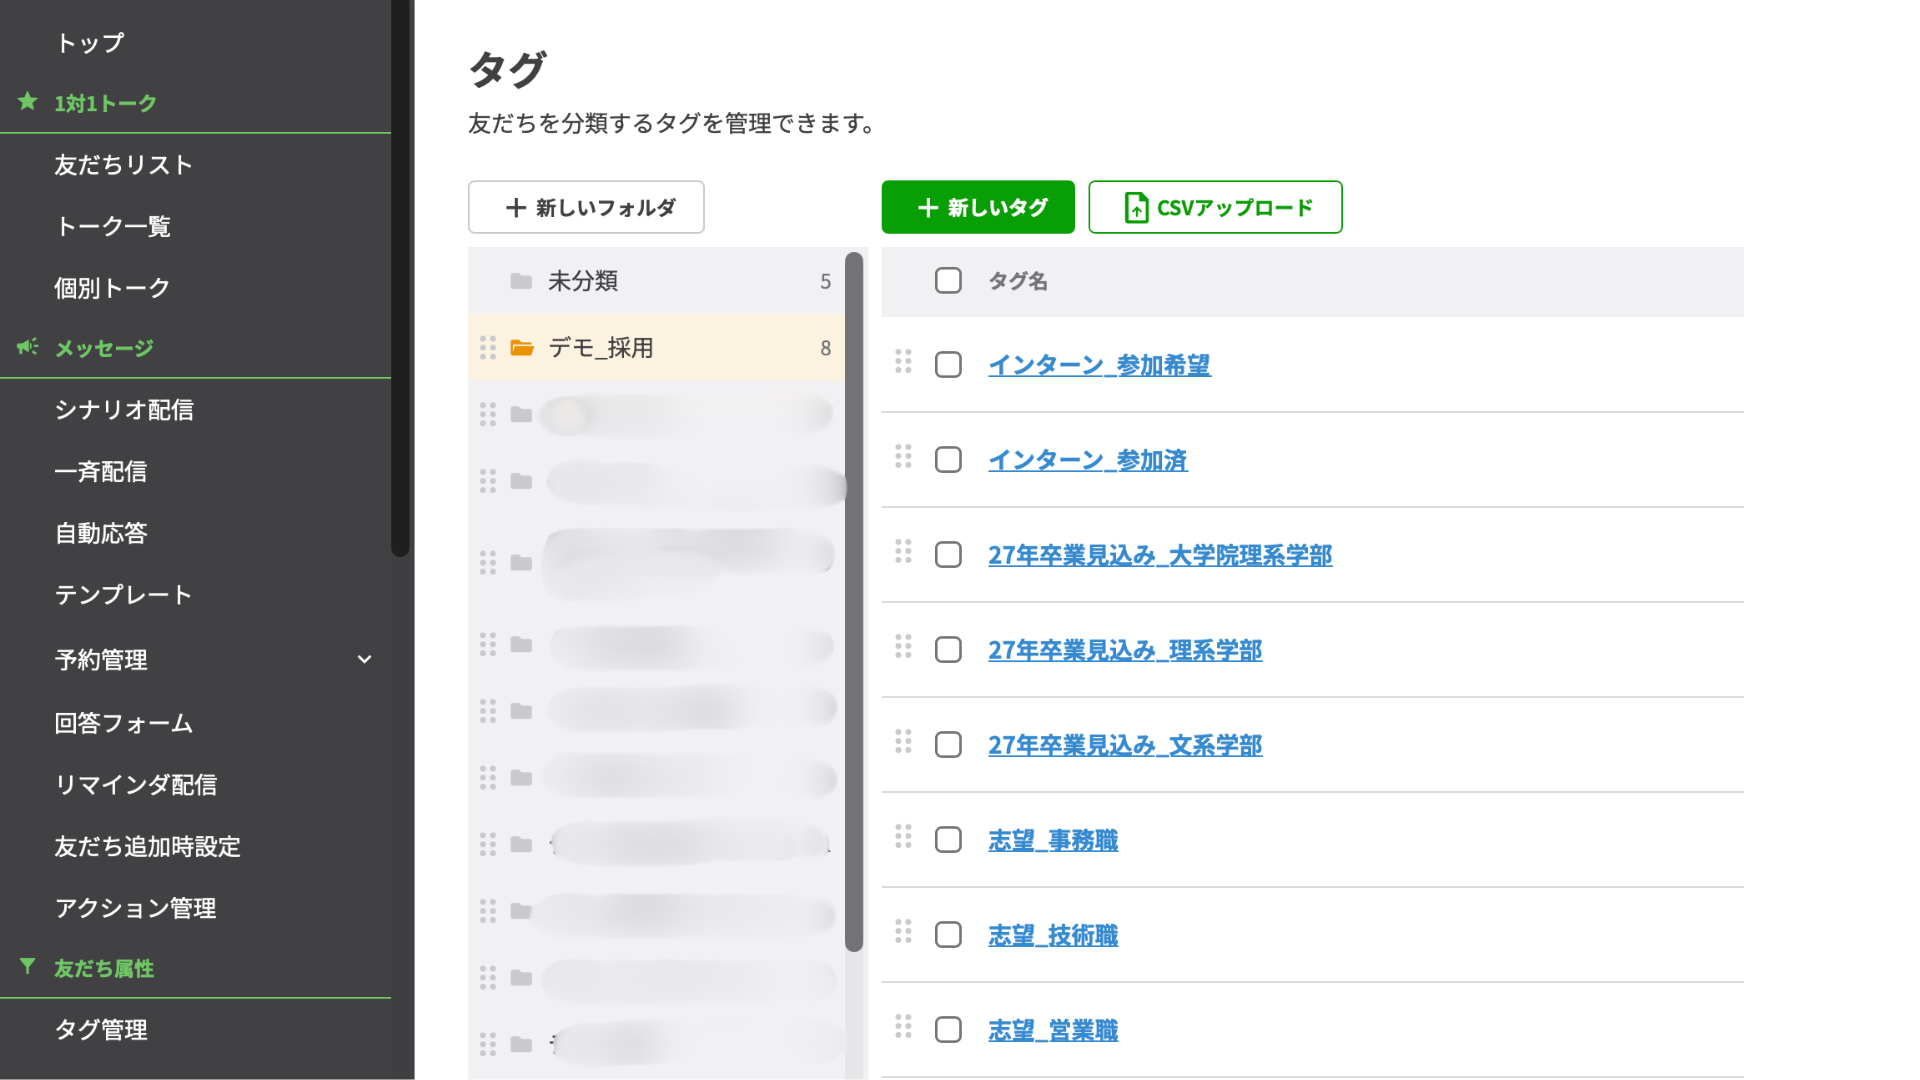This screenshot has width=1920, height=1080.
Task: Check the select-all box next to タグ名
Action: tap(948, 281)
